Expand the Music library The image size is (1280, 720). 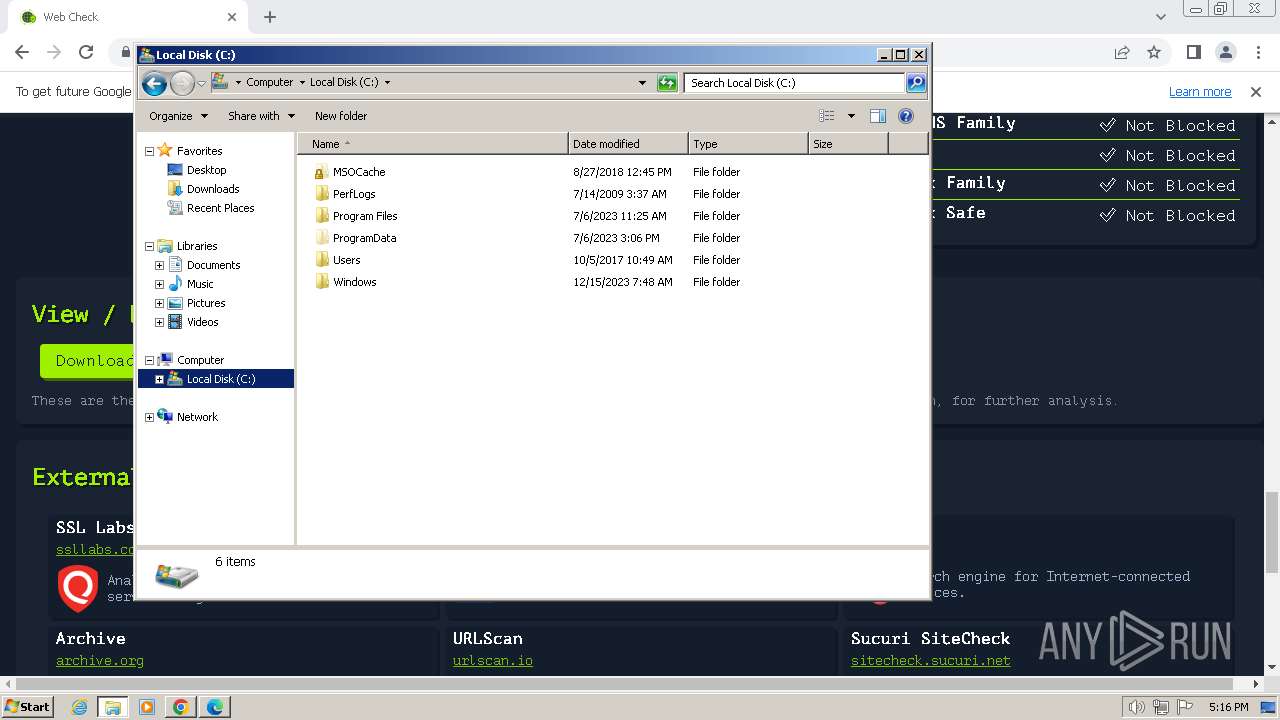click(159, 284)
